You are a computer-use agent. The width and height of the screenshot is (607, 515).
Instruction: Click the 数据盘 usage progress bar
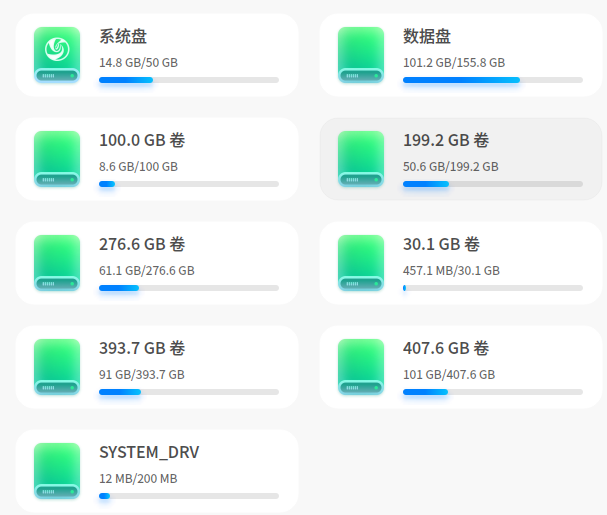coord(492,80)
